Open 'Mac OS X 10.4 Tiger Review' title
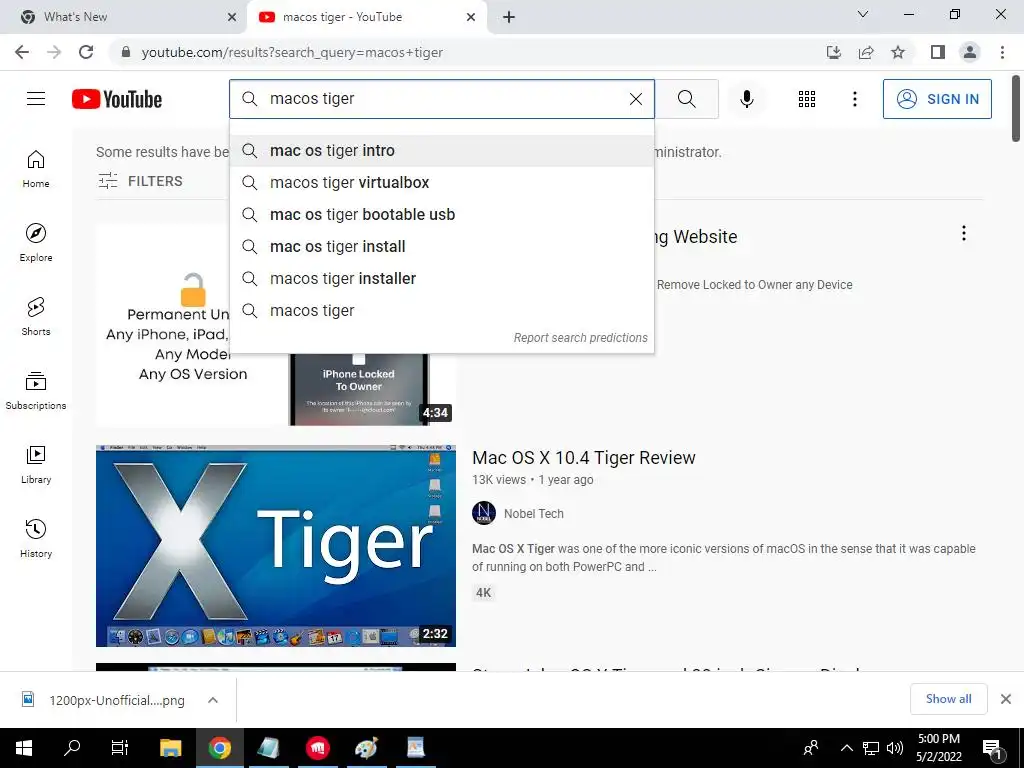Screen dimensions: 1024x768 tap(584, 458)
